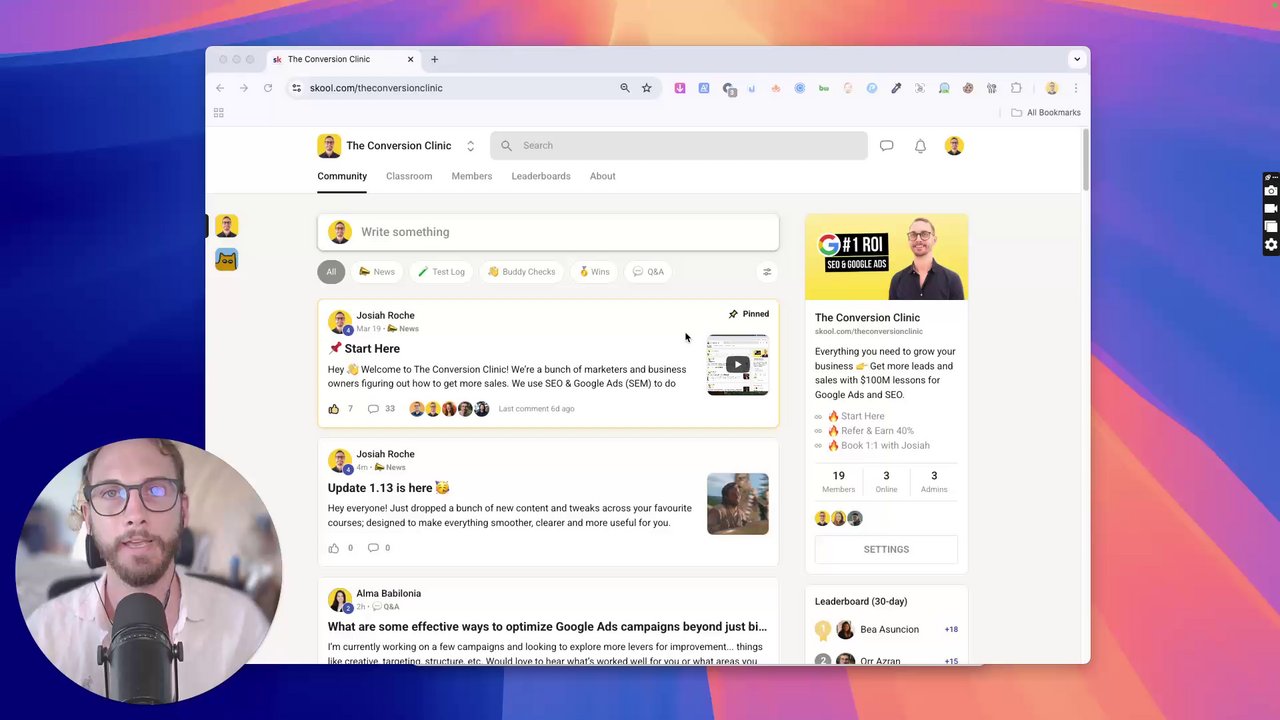Filter posts by Test Log category
Screen dimensions: 1280x720
441,272
